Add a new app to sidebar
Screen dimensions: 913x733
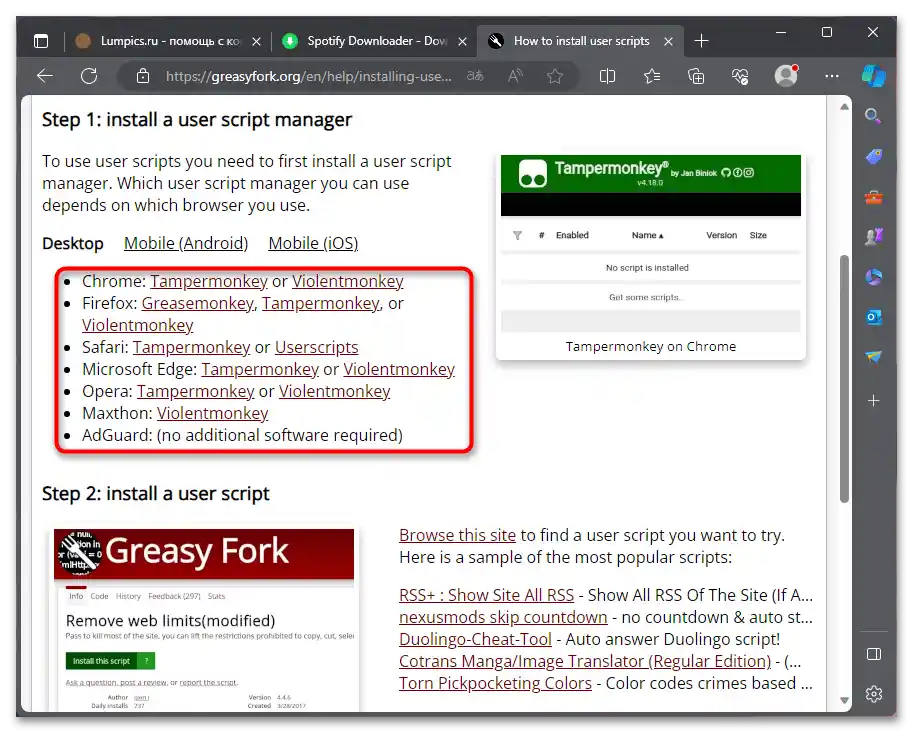(873, 401)
